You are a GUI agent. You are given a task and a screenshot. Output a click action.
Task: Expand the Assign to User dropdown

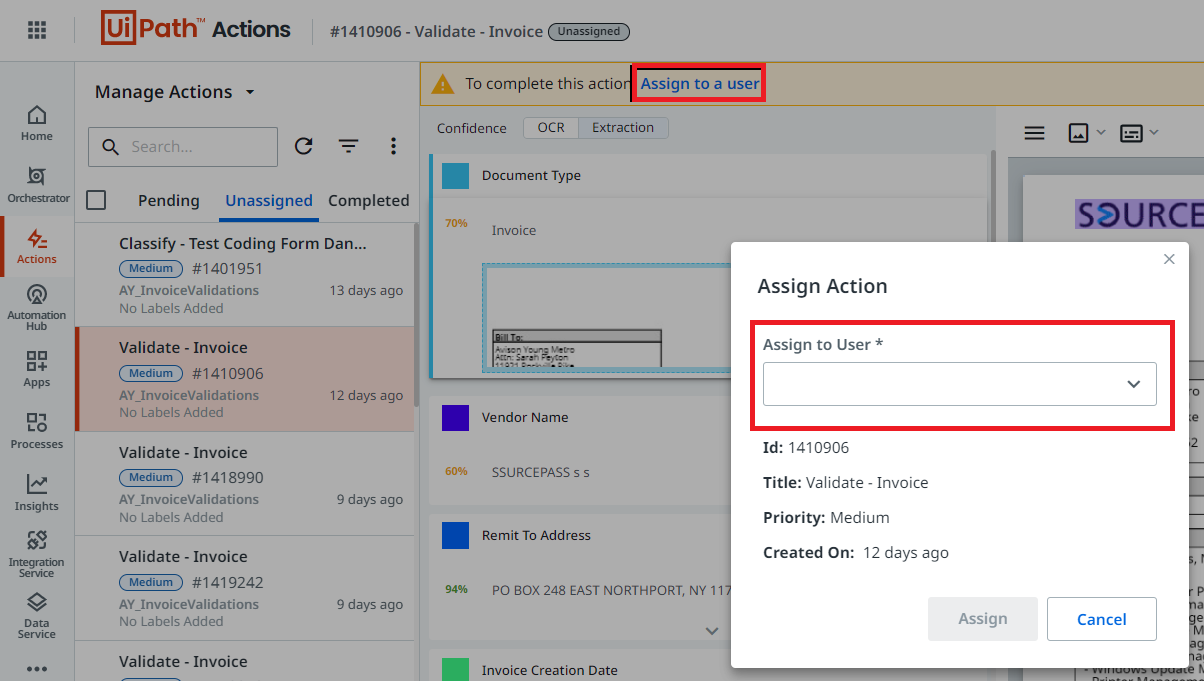pos(960,384)
